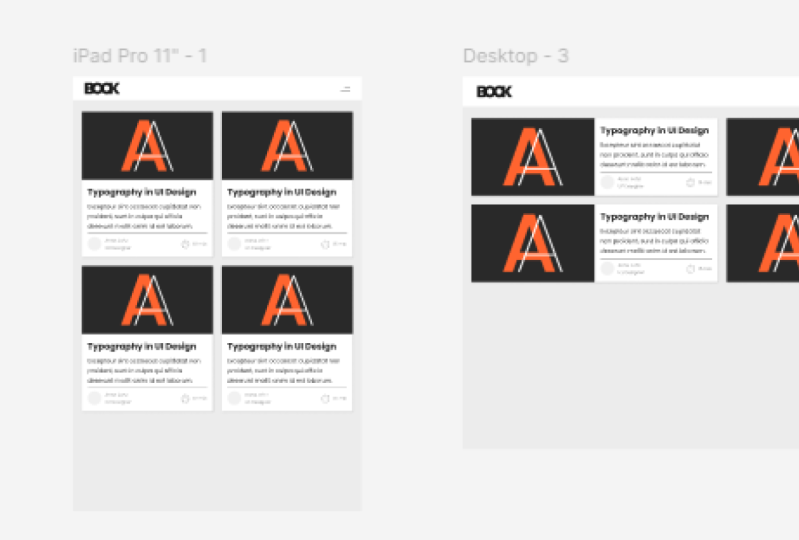Viewport: 799px width, 540px height.
Task: Click the clock icon in Desktop second row card
Action: pos(690,269)
